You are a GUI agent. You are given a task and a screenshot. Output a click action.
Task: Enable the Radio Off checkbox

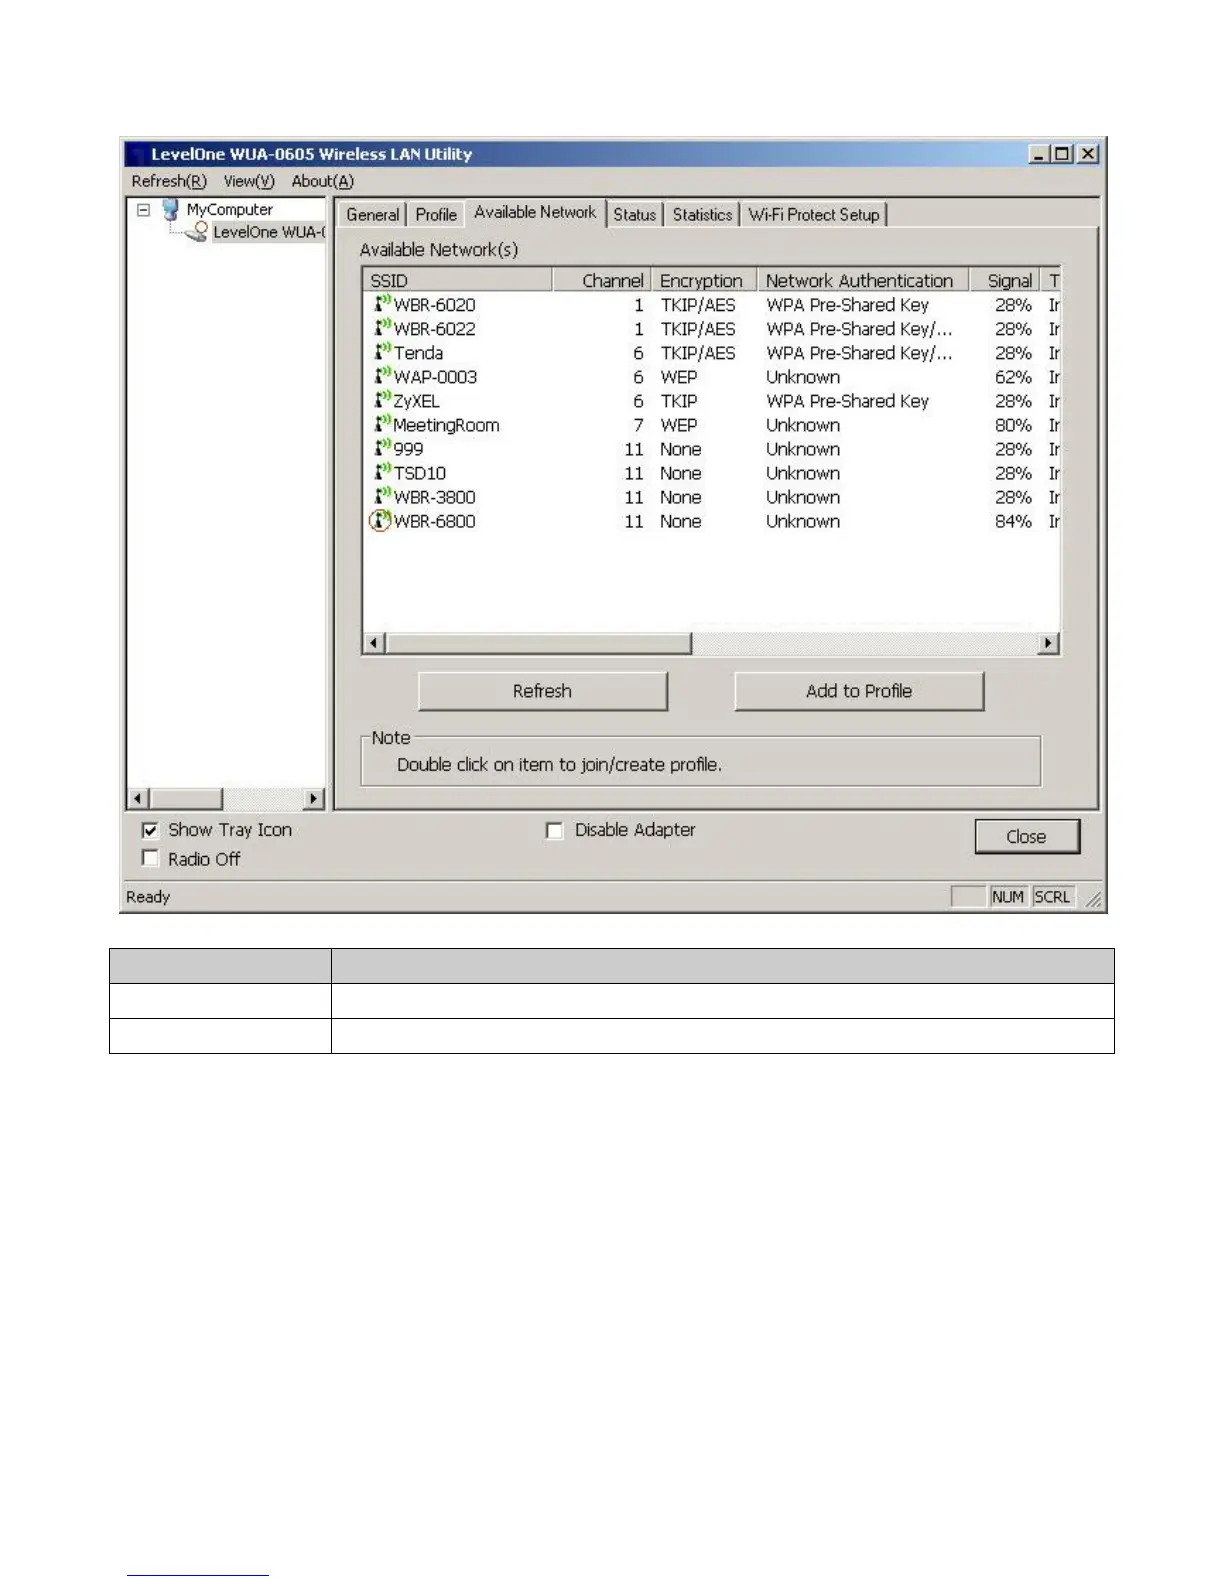point(150,858)
